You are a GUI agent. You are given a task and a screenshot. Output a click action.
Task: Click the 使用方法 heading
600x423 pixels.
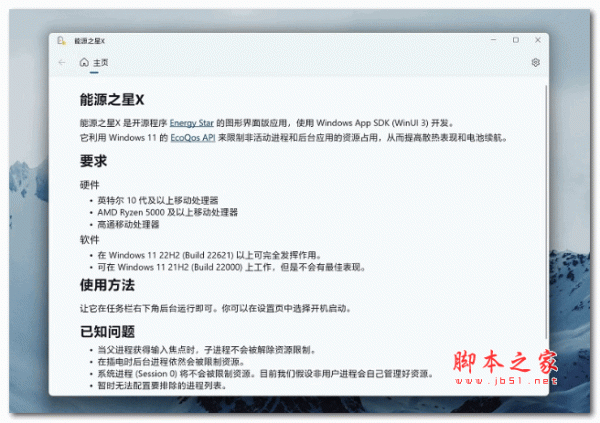[107, 285]
